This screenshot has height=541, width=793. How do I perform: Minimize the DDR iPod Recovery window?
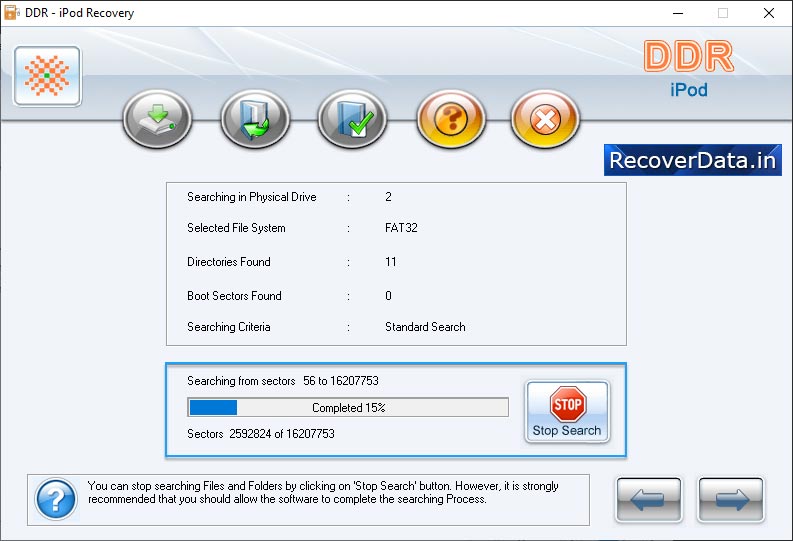click(x=678, y=13)
